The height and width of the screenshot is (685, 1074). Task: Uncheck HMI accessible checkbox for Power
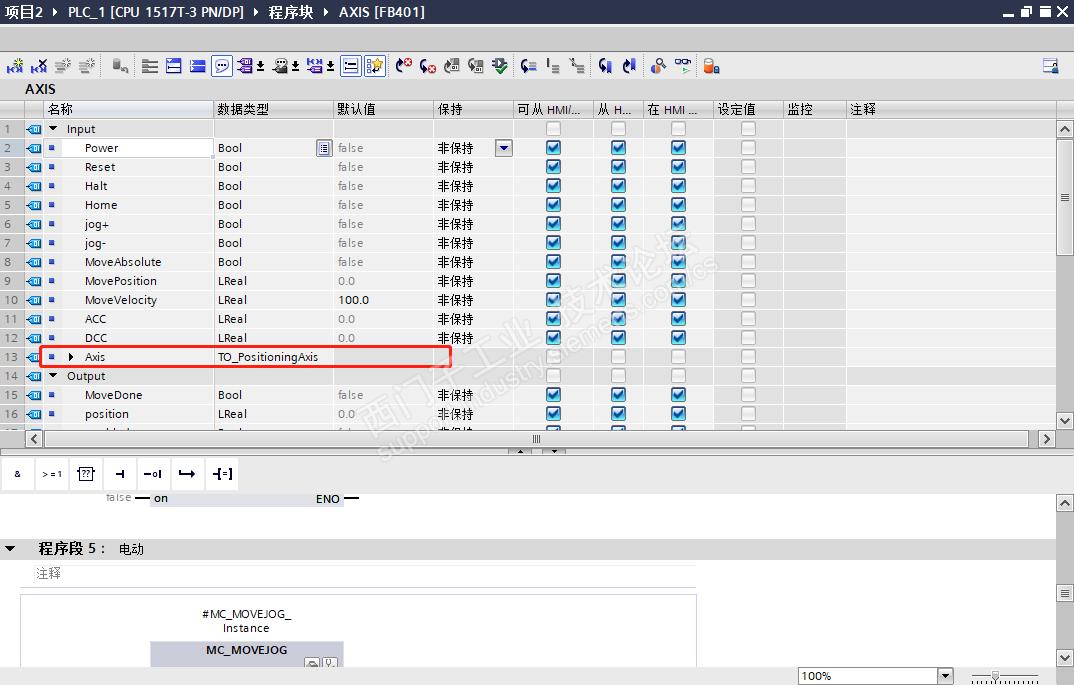coord(553,148)
